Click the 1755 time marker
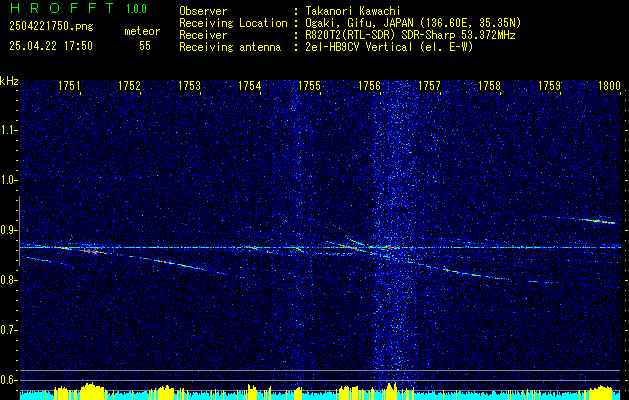The height and width of the screenshot is (400, 629). [310, 85]
